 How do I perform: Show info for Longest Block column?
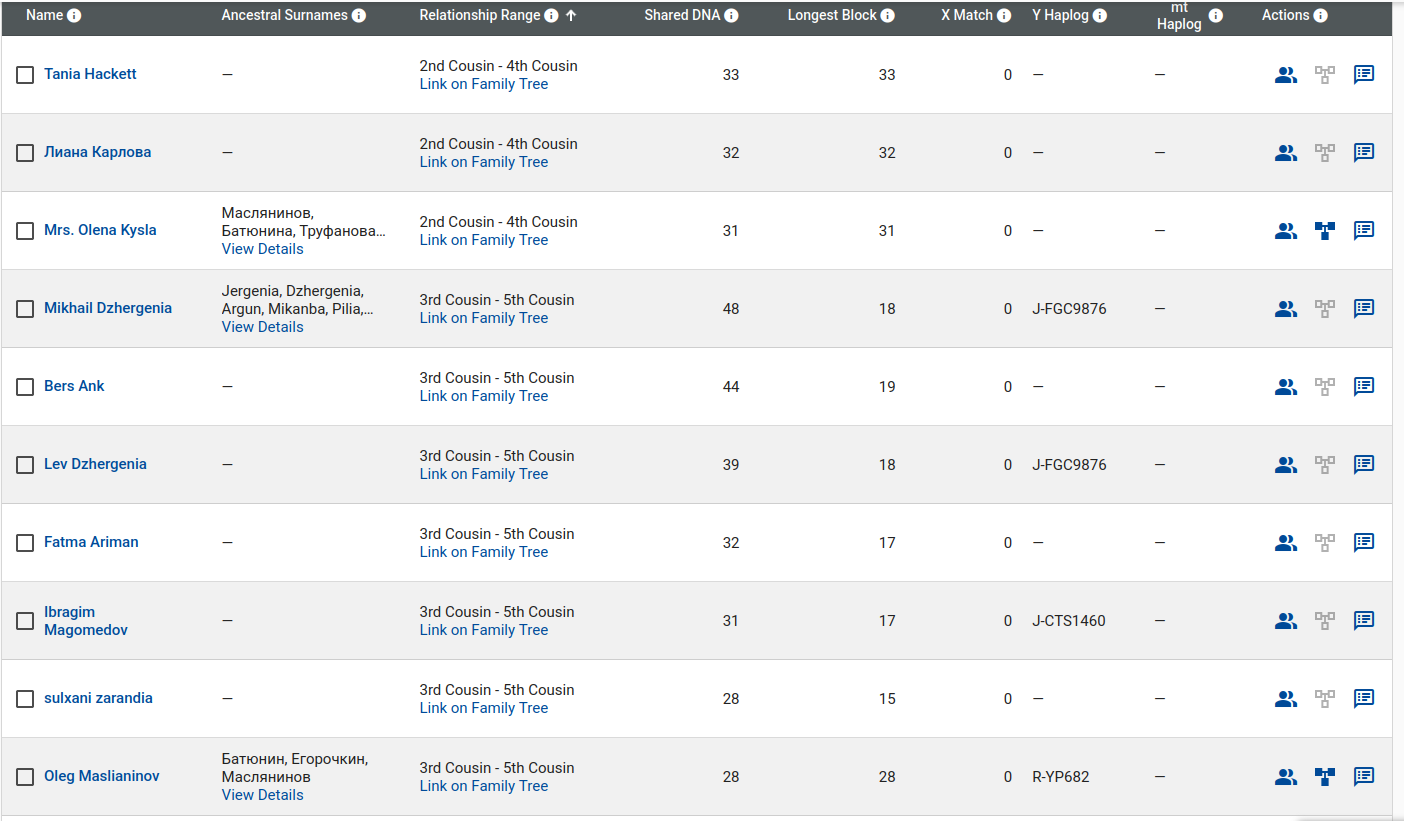point(888,16)
